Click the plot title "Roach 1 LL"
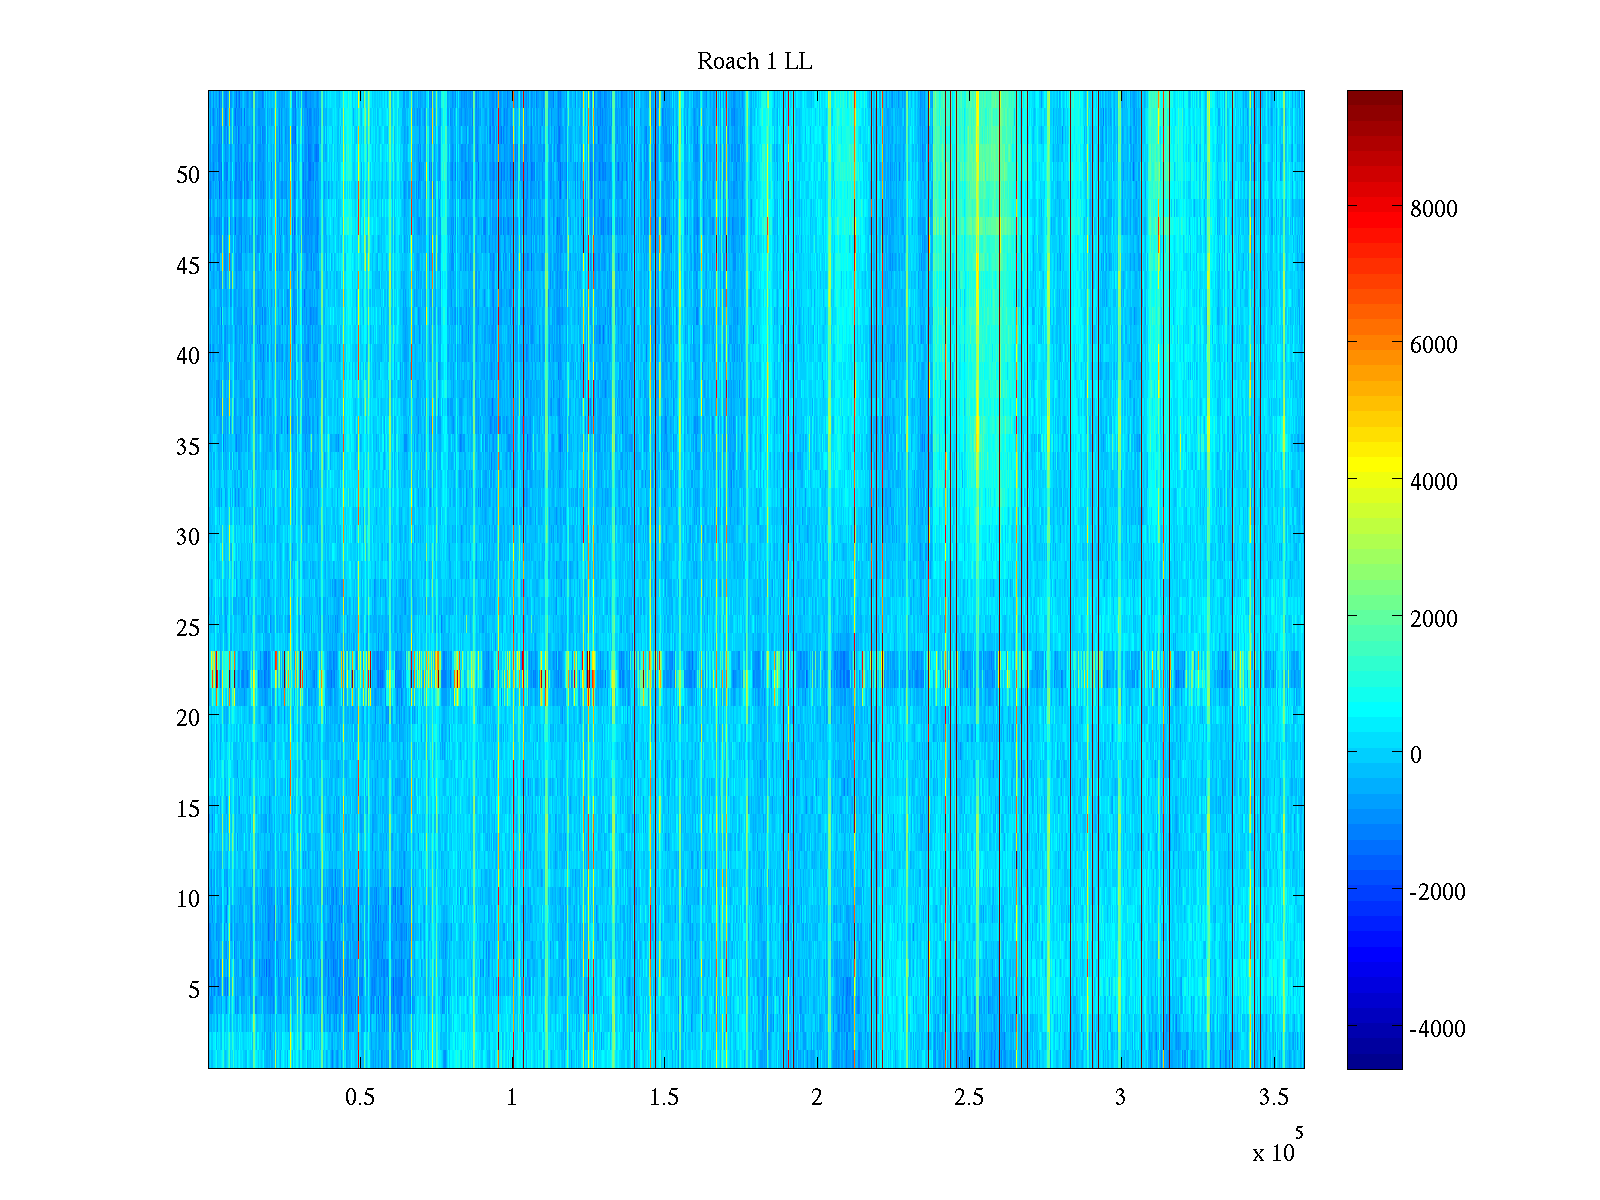 click(754, 62)
